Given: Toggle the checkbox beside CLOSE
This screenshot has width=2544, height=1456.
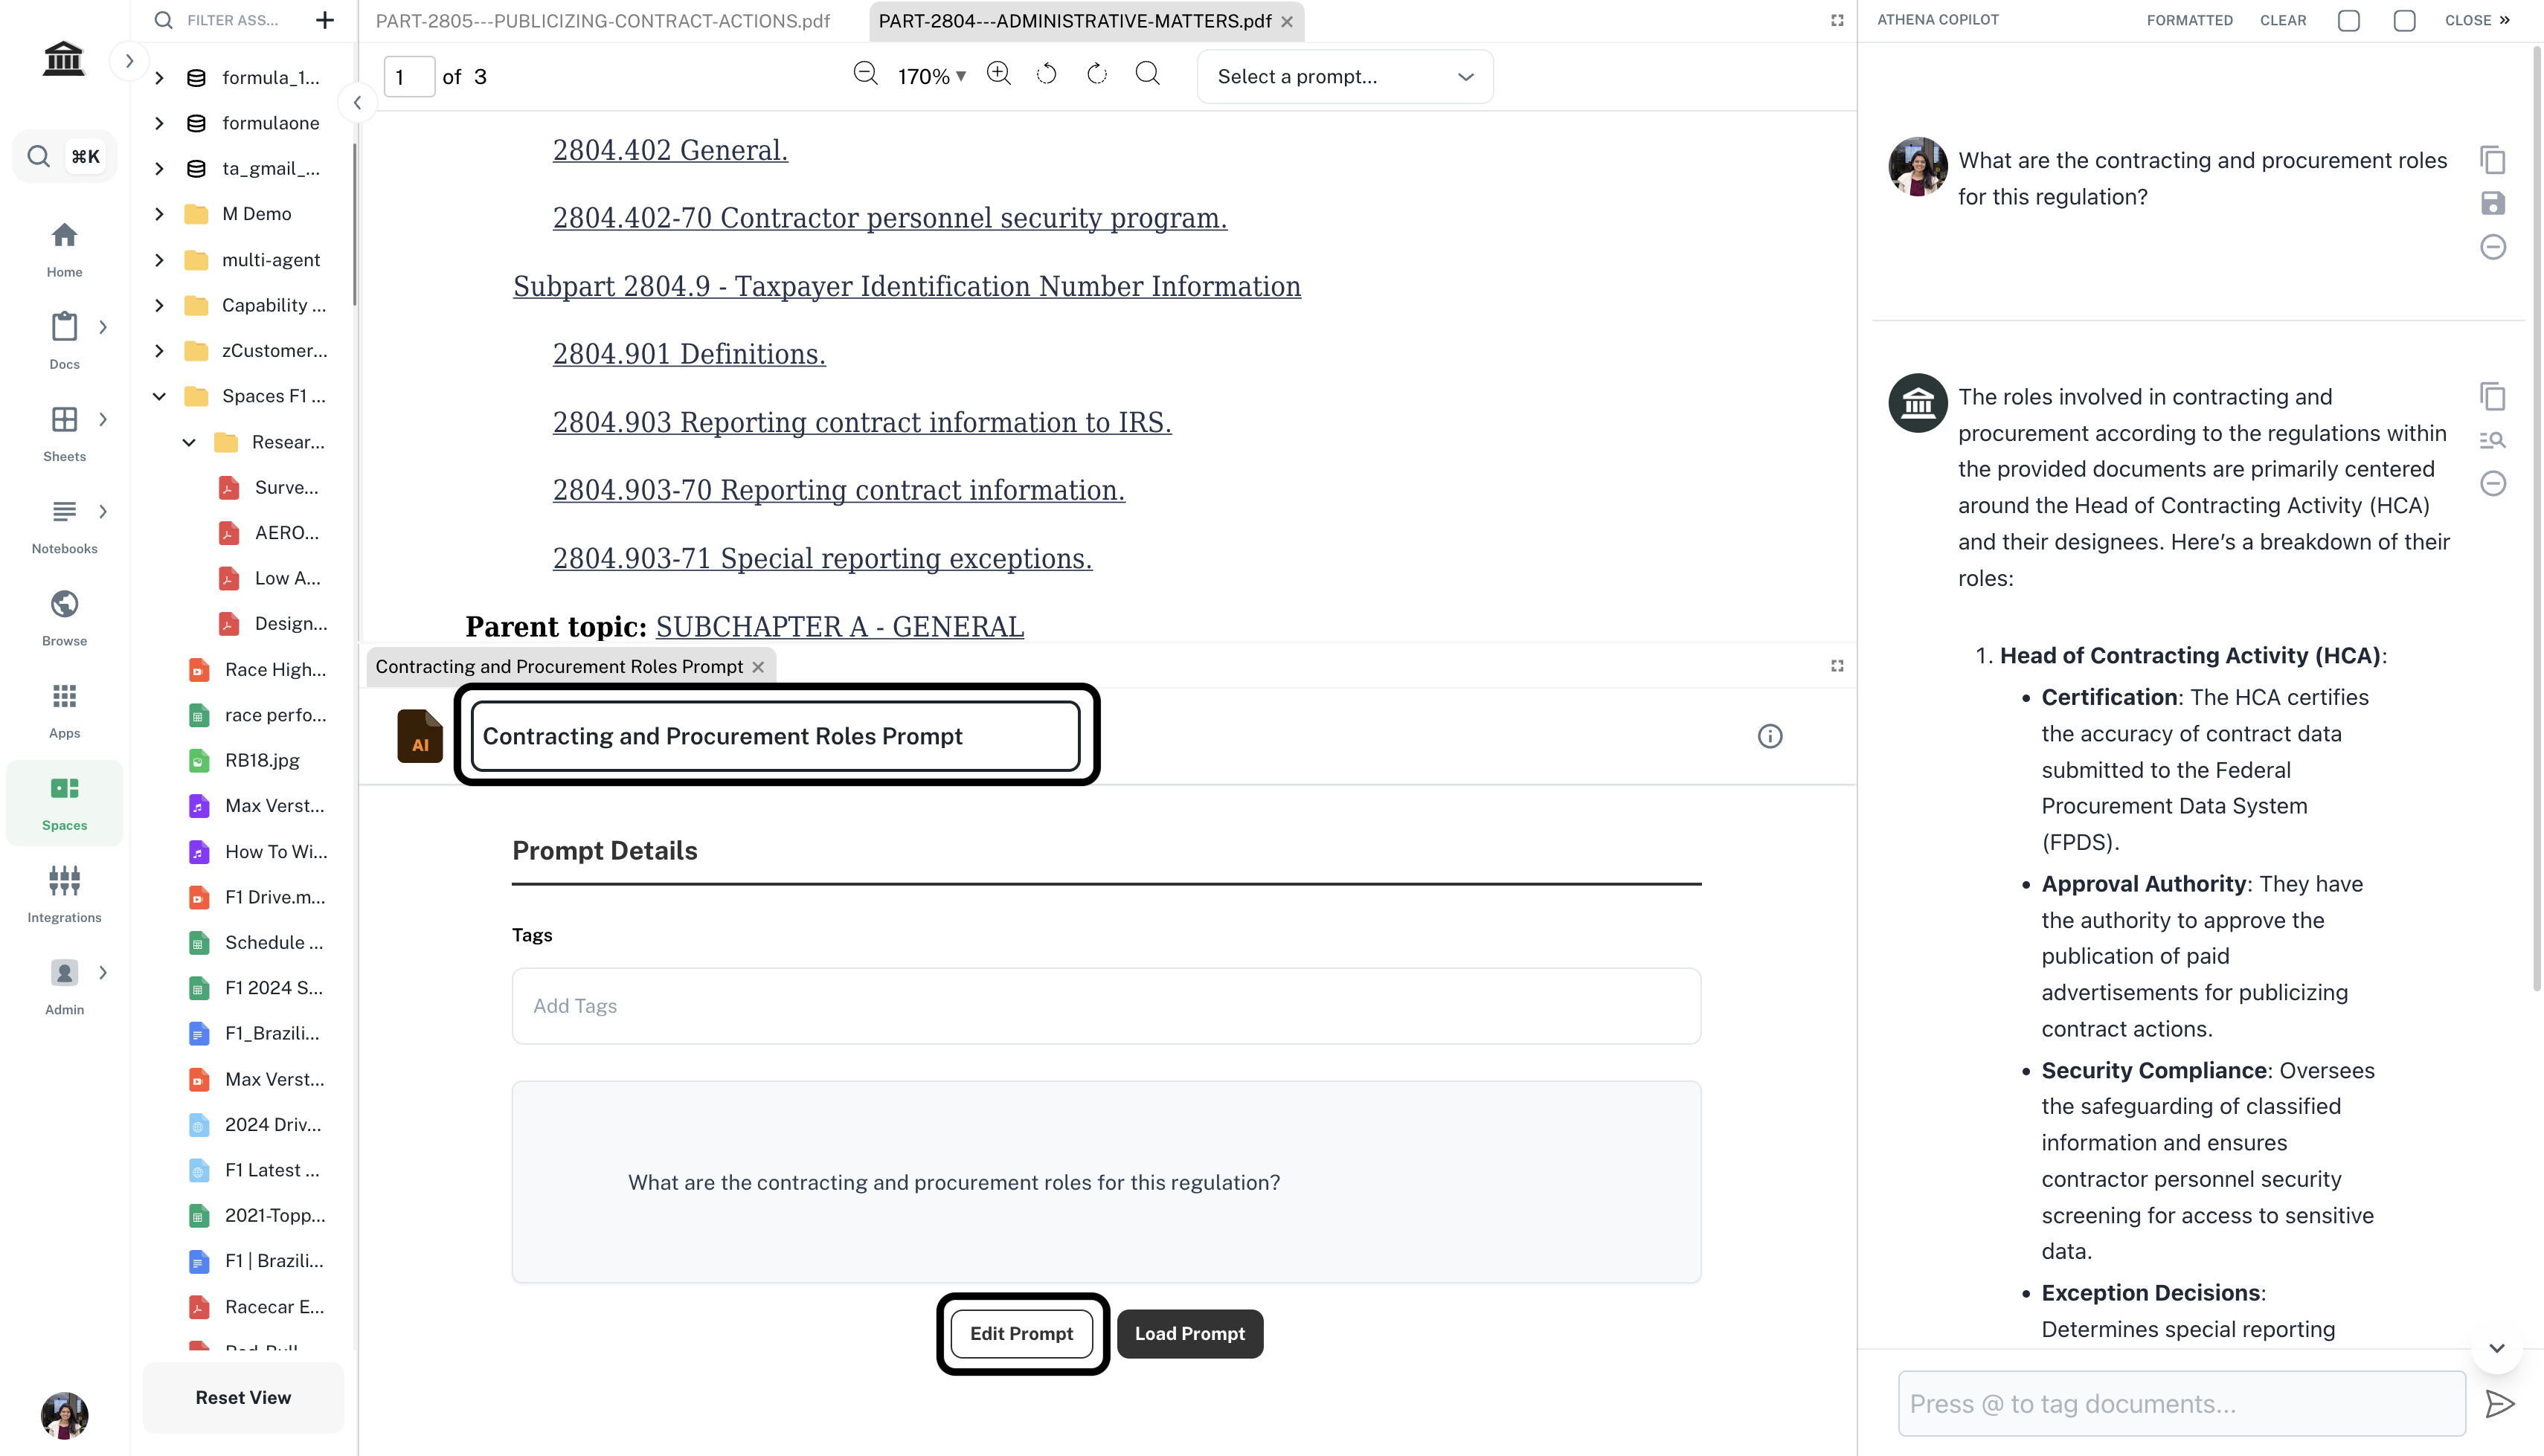Looking at the screenshot, I should [x=2404, y=20].
